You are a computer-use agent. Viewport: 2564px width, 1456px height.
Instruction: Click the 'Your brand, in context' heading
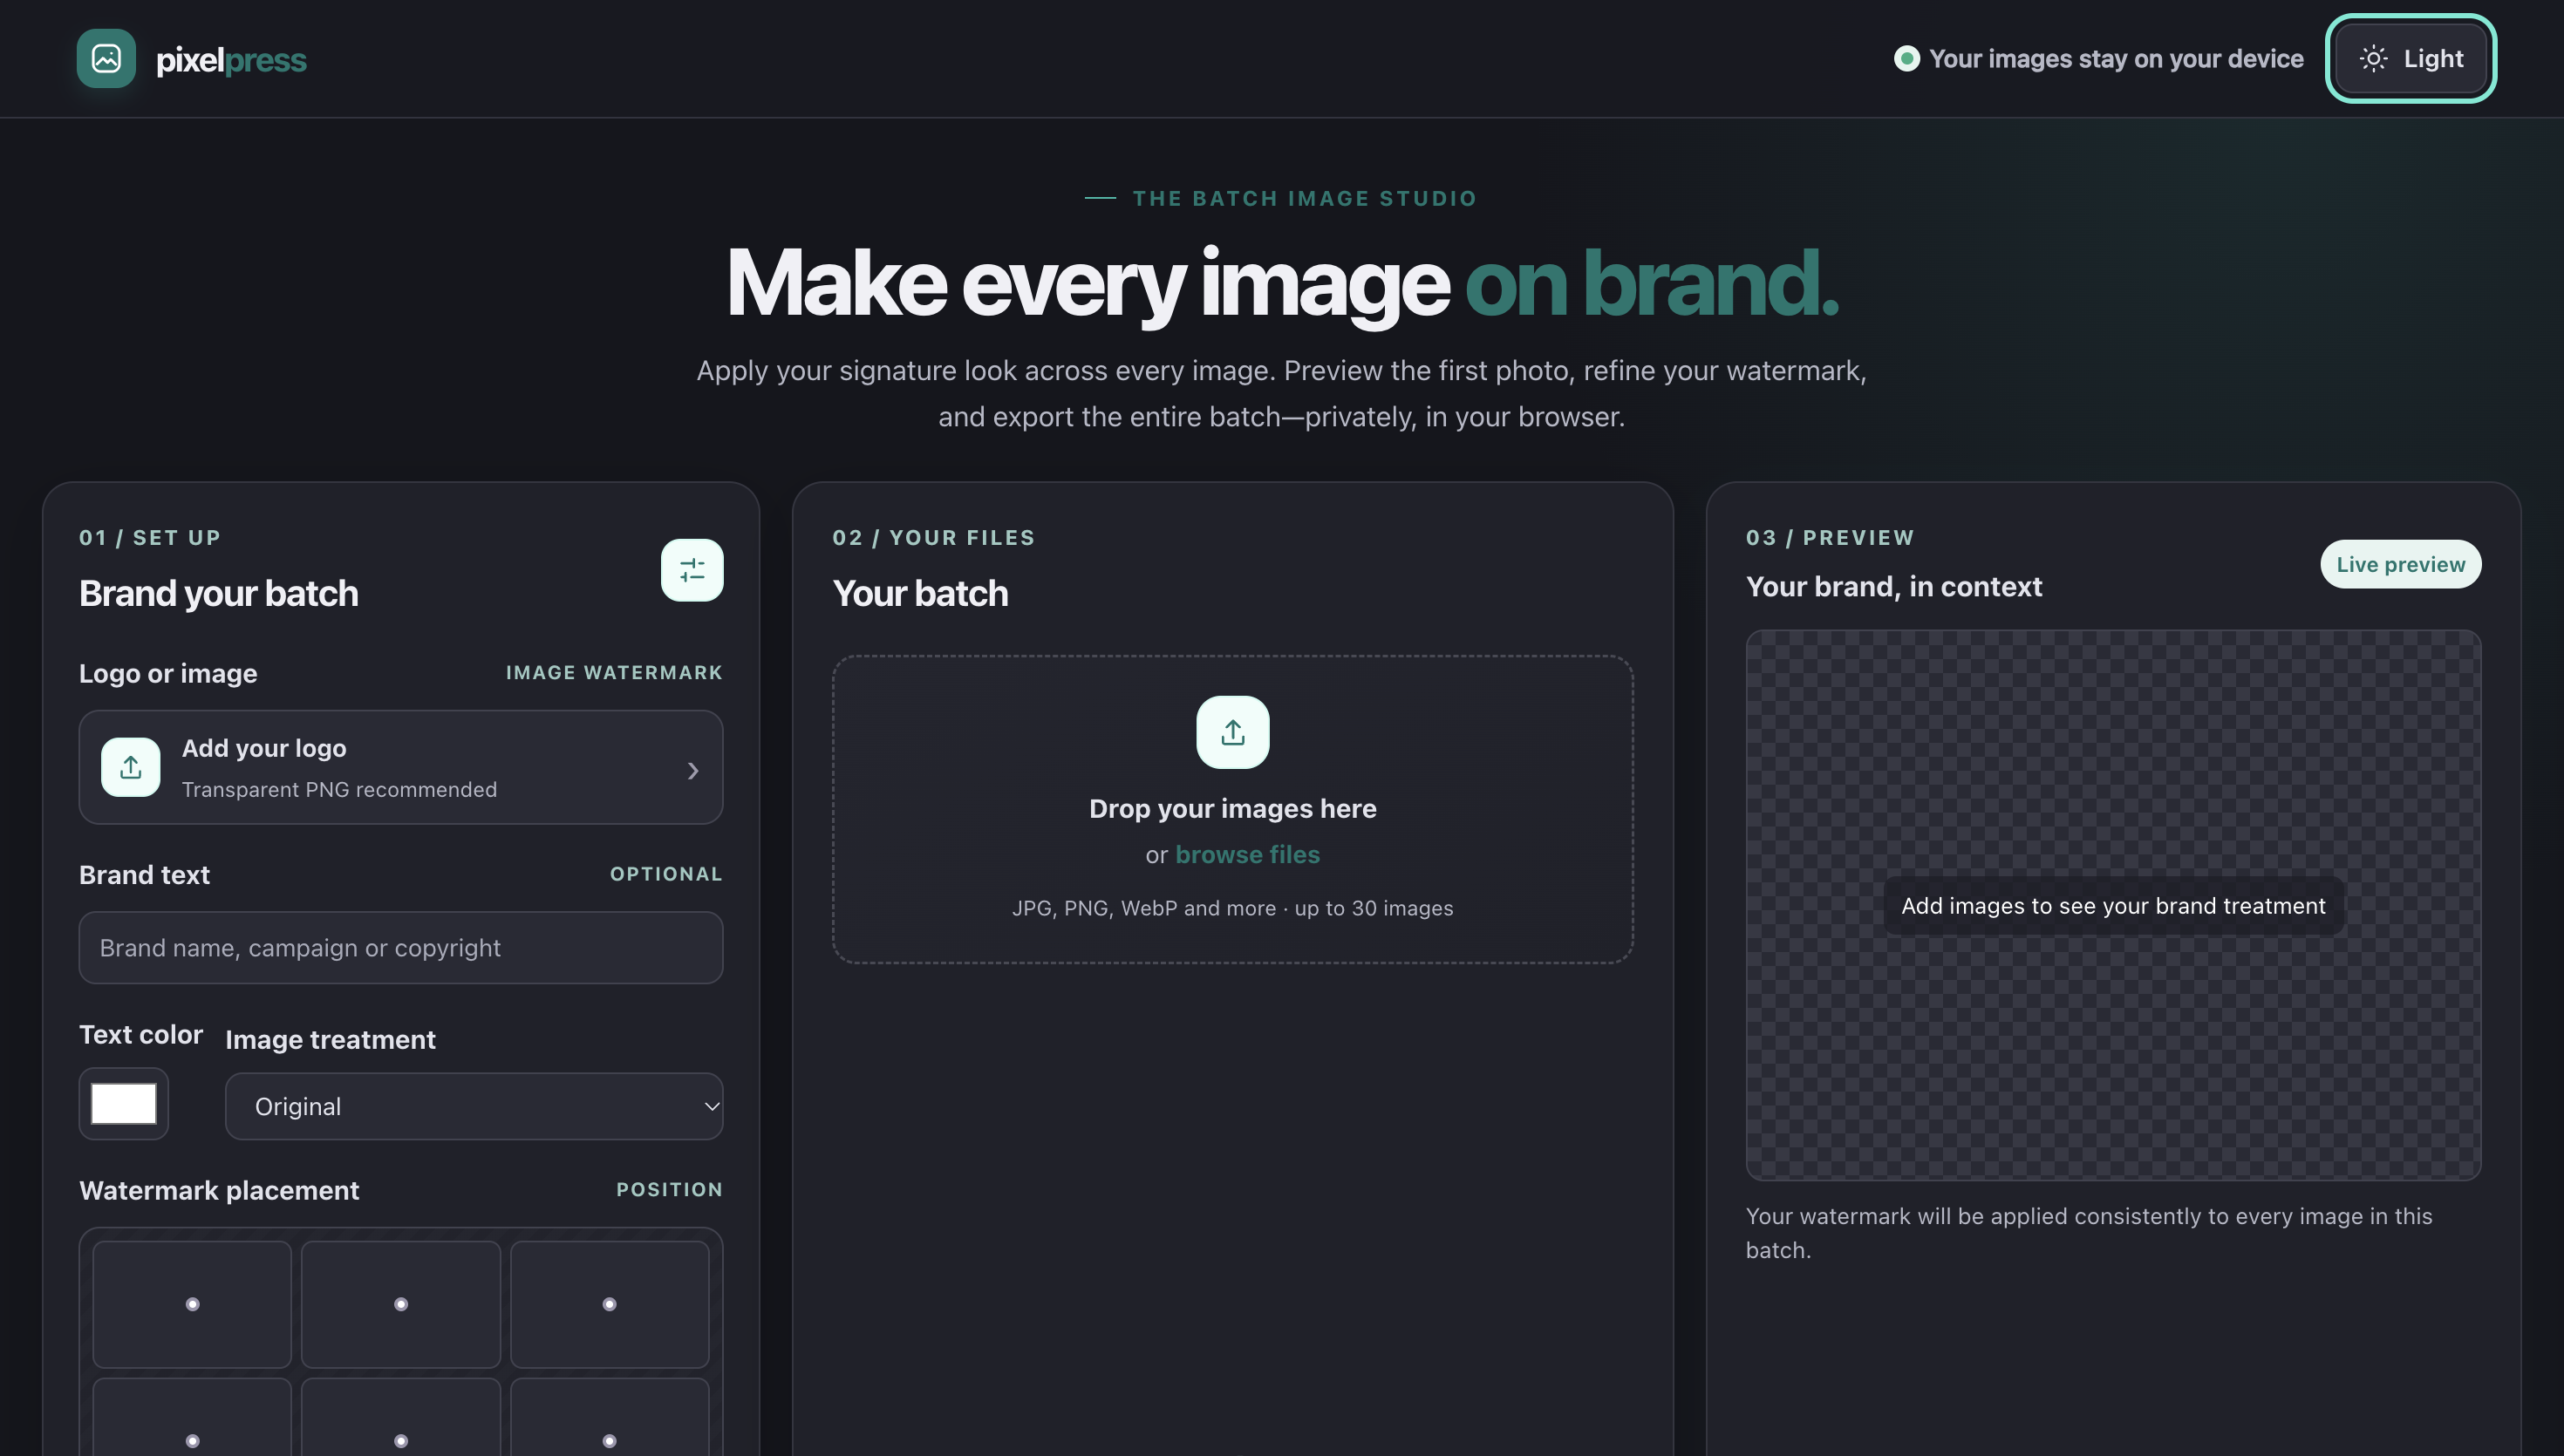(x=1894, y=587)
